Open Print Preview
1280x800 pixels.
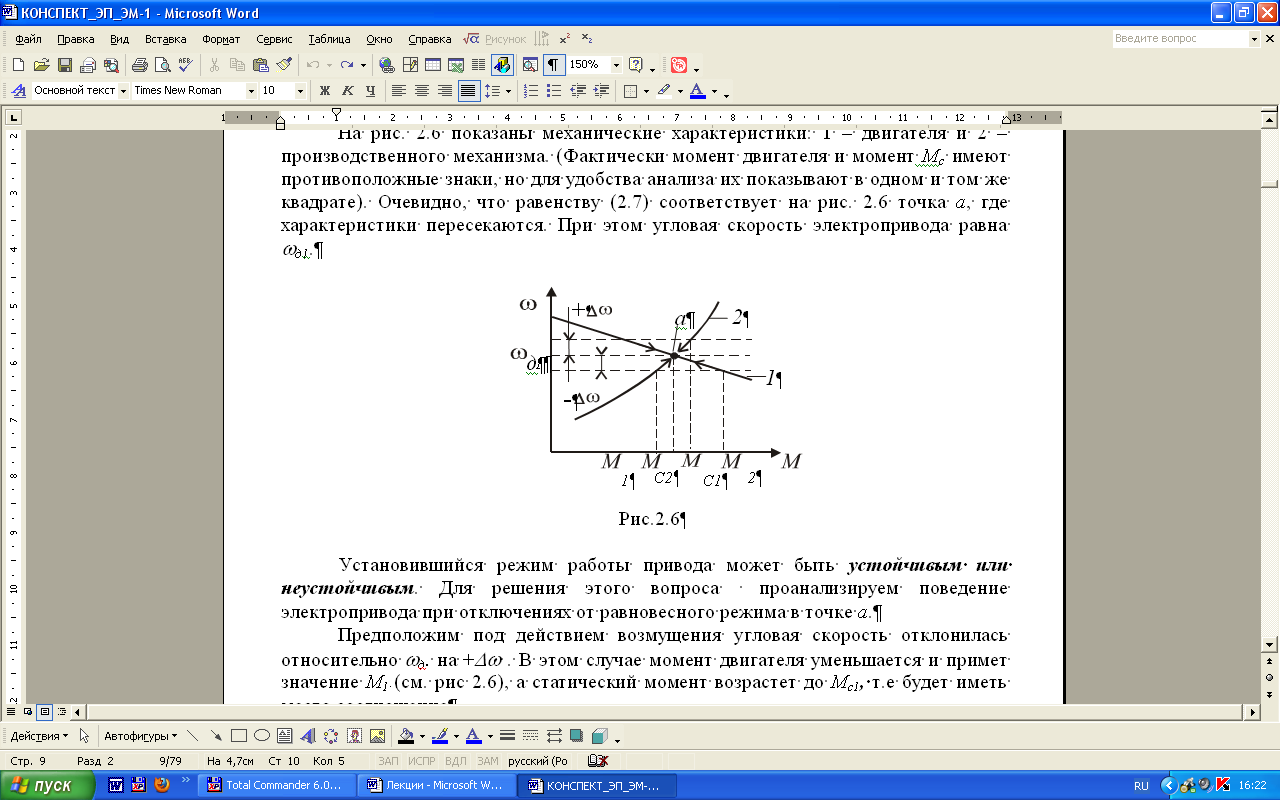pyautogui.click(x=162, y=65)
